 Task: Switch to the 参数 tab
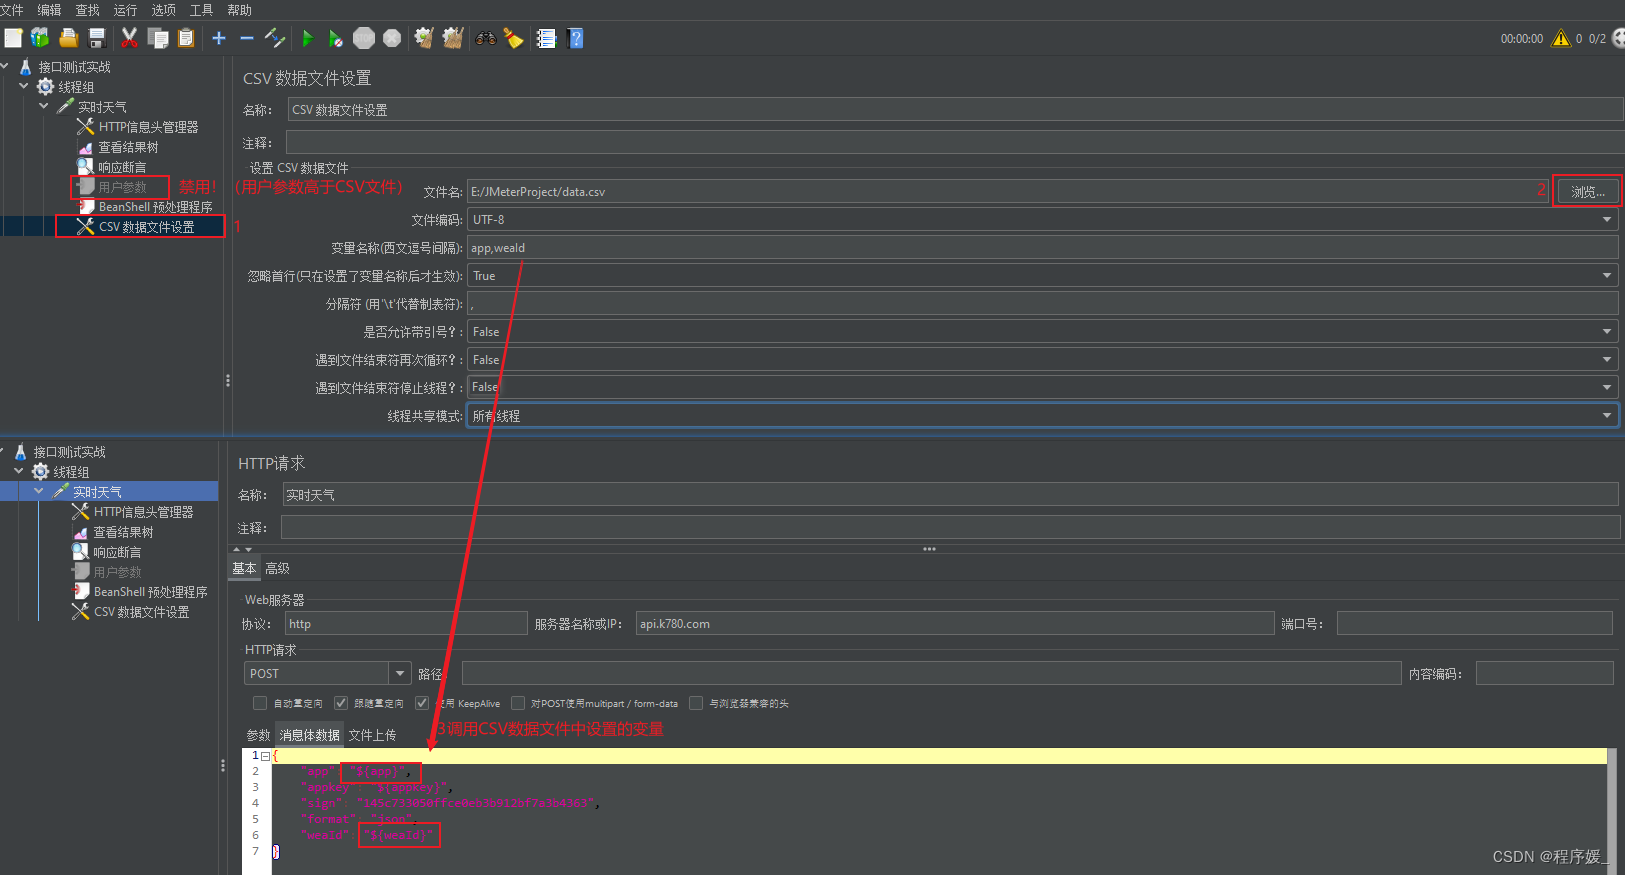click(258, 735)
